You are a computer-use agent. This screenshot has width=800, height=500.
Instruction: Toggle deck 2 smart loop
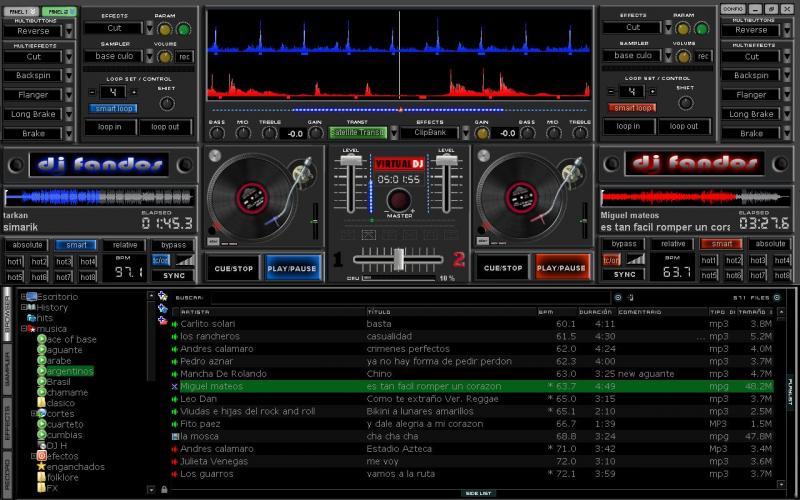point(632,108)
